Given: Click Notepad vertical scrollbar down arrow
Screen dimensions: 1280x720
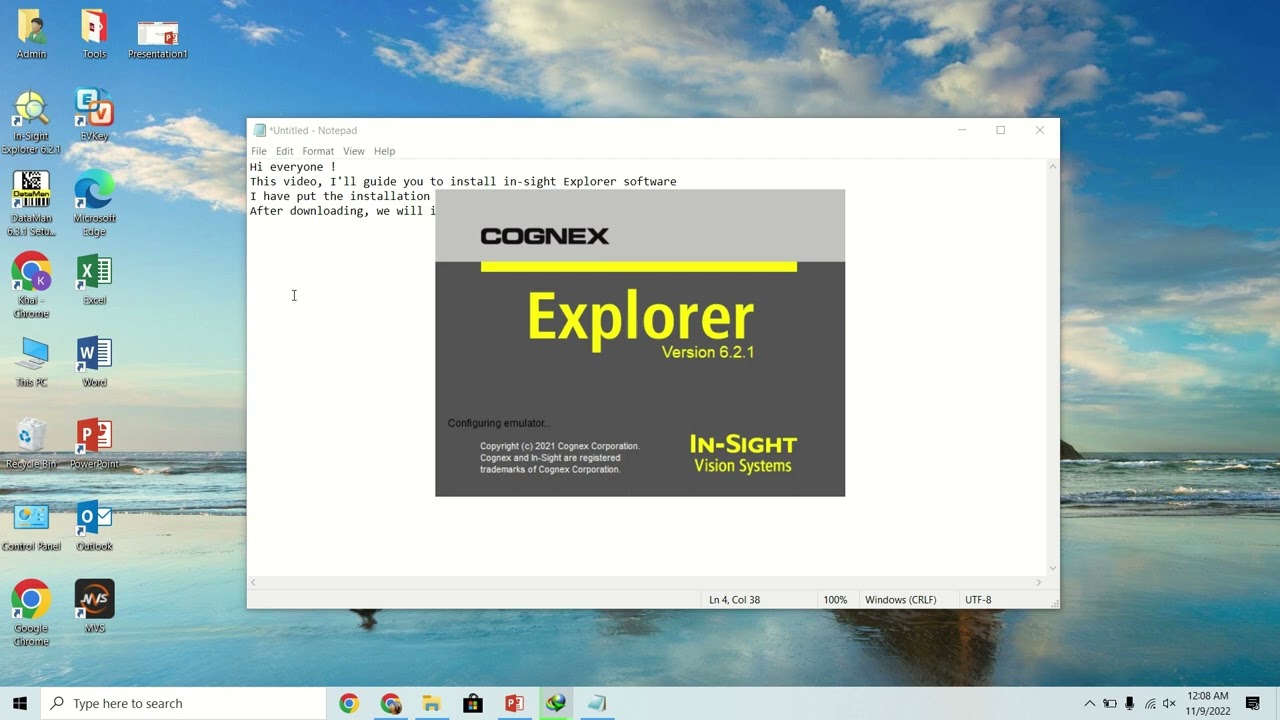Looking at the screenshot, I should (x=1052, y=568).
